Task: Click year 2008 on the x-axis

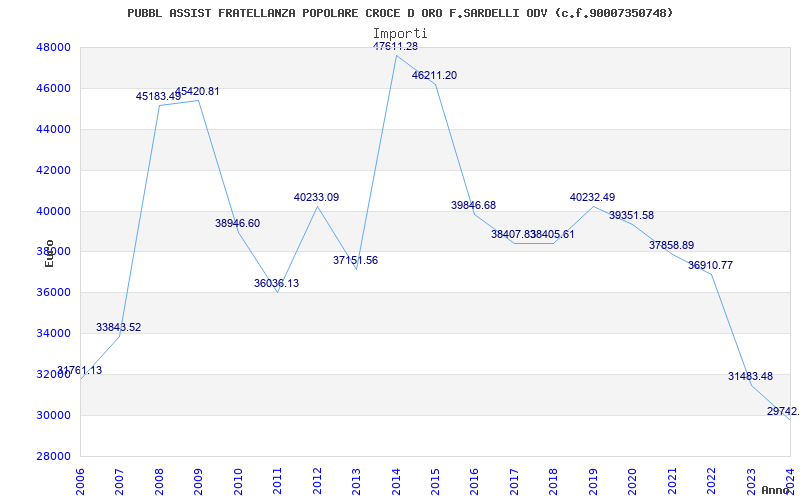Action: click(x=159, y=482)
